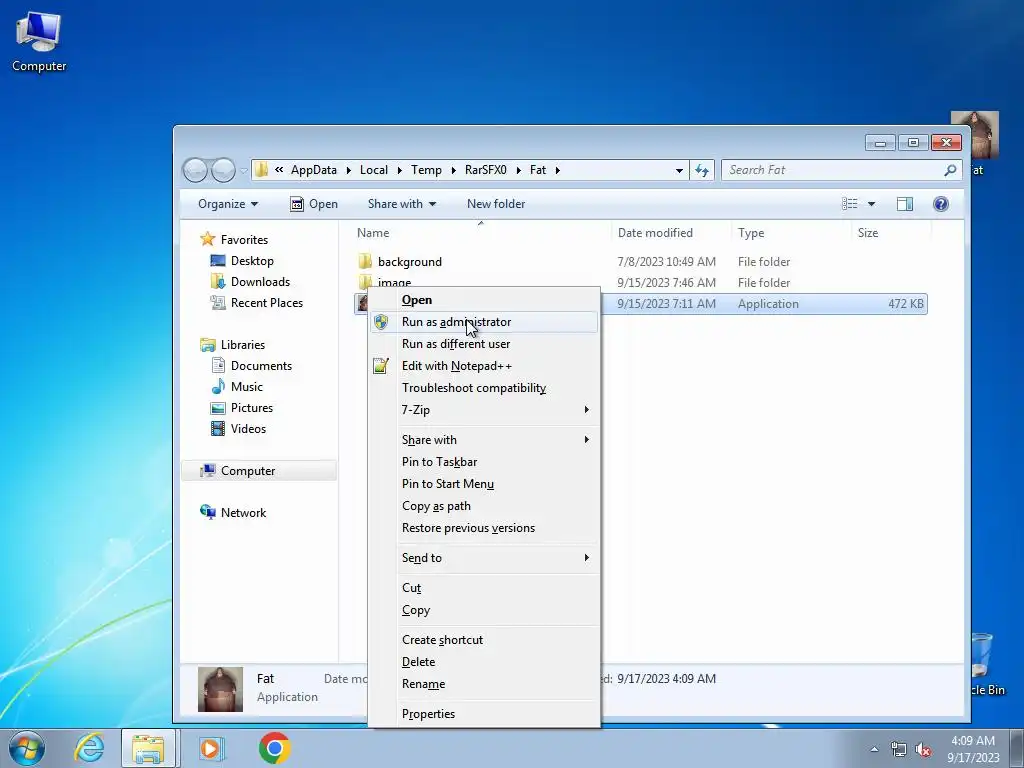Open the address bar history dropdown
The width and height of the screenshot is (1024, 768).
point(679,170)
